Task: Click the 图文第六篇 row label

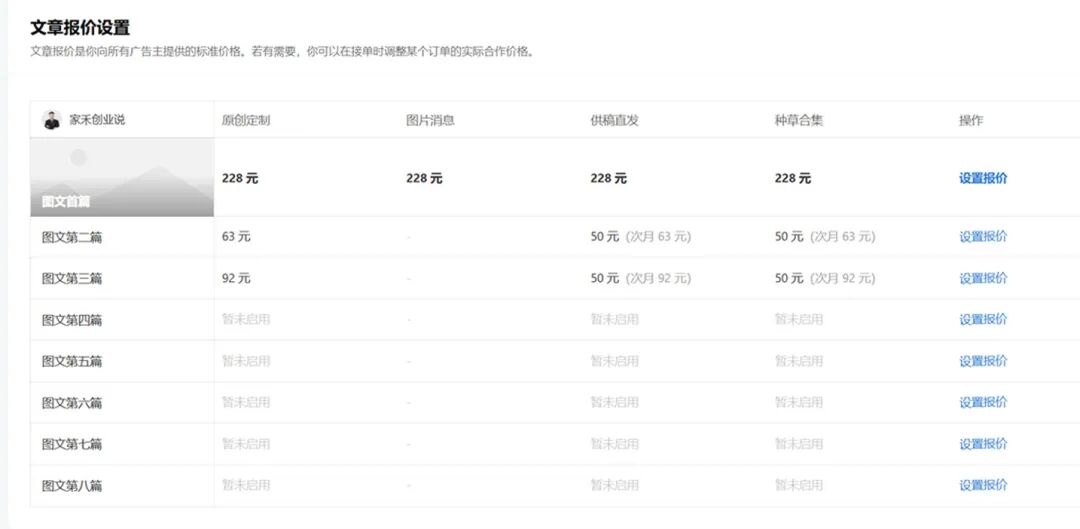Action: point(72,403)
